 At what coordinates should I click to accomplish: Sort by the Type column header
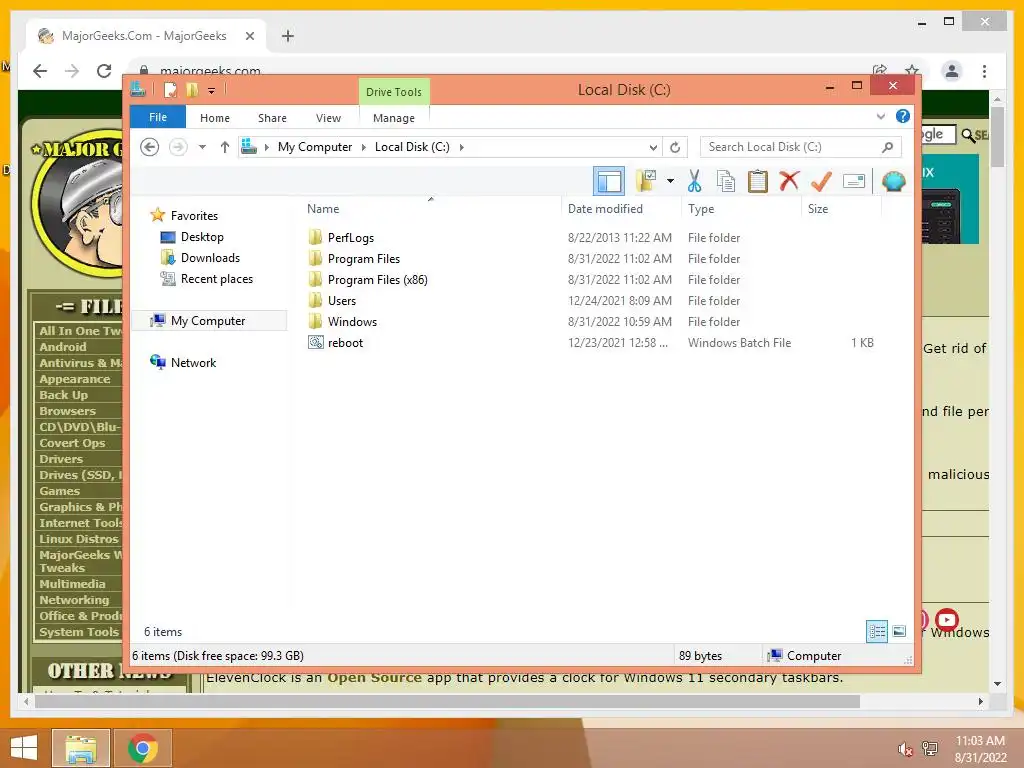point(741,208)
